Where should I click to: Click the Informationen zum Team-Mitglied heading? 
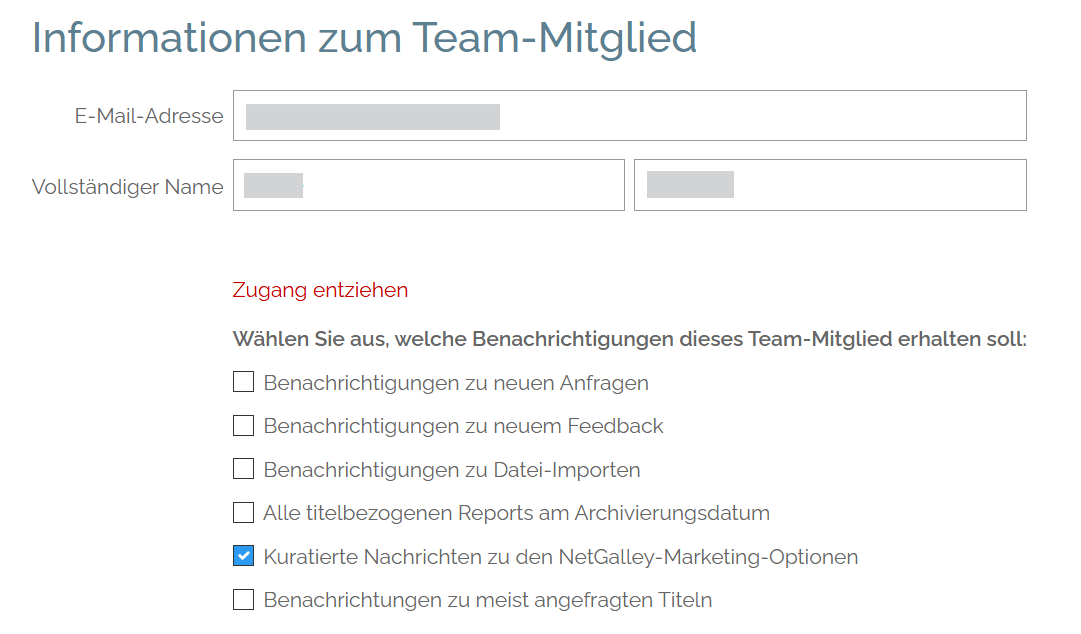click(x=364, y=38)
